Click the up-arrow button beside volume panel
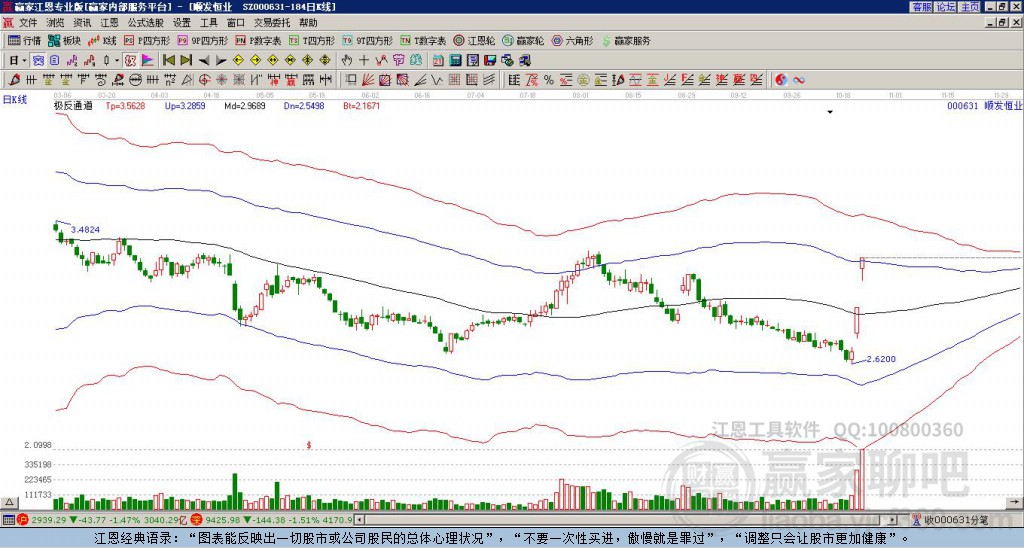 click(9, 502)
